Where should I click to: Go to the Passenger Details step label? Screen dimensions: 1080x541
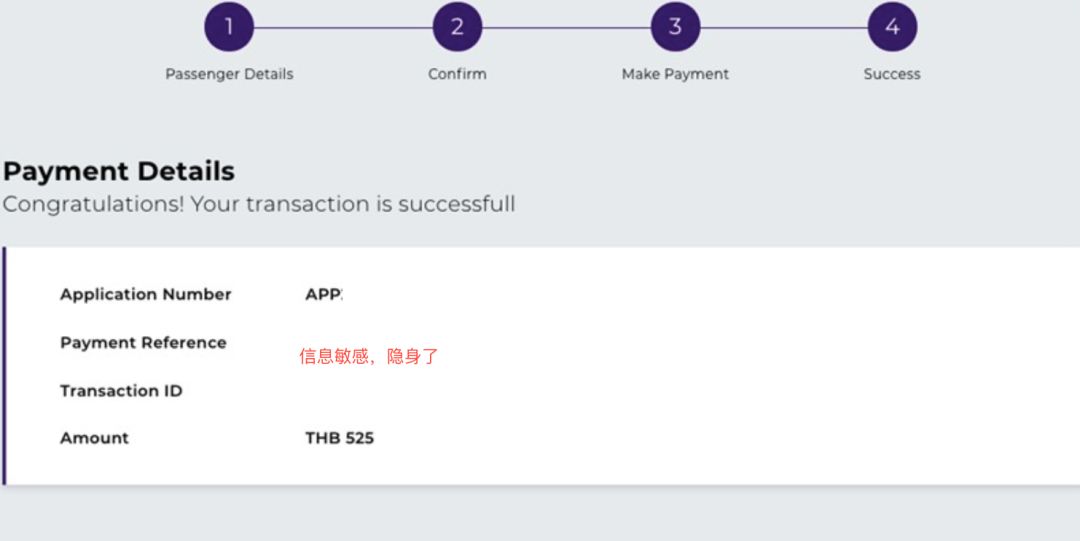tap(229, 74)
